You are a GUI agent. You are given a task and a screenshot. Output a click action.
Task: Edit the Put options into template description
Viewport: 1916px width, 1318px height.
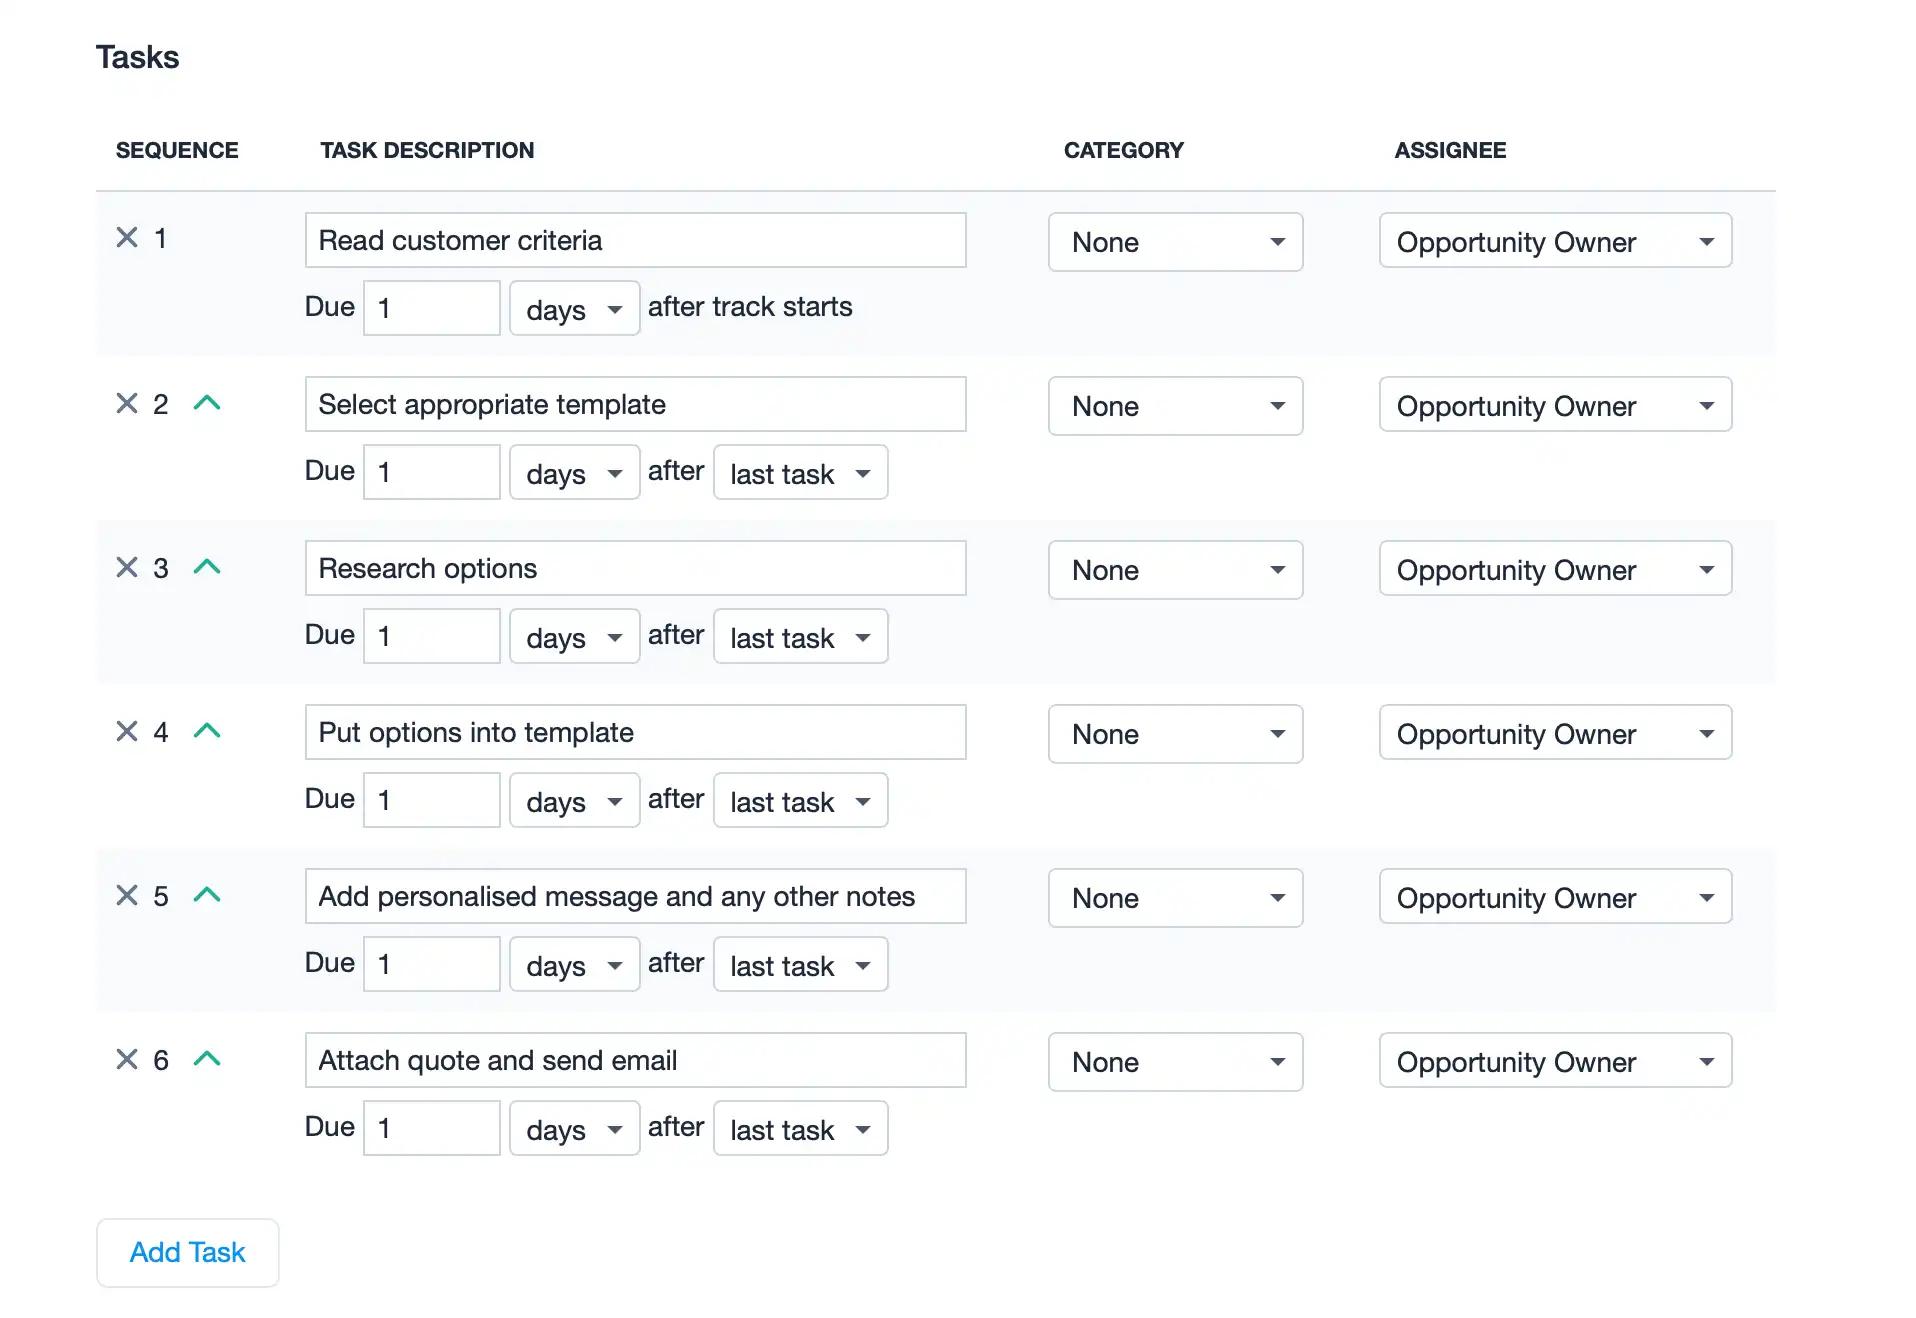point(635,733)
